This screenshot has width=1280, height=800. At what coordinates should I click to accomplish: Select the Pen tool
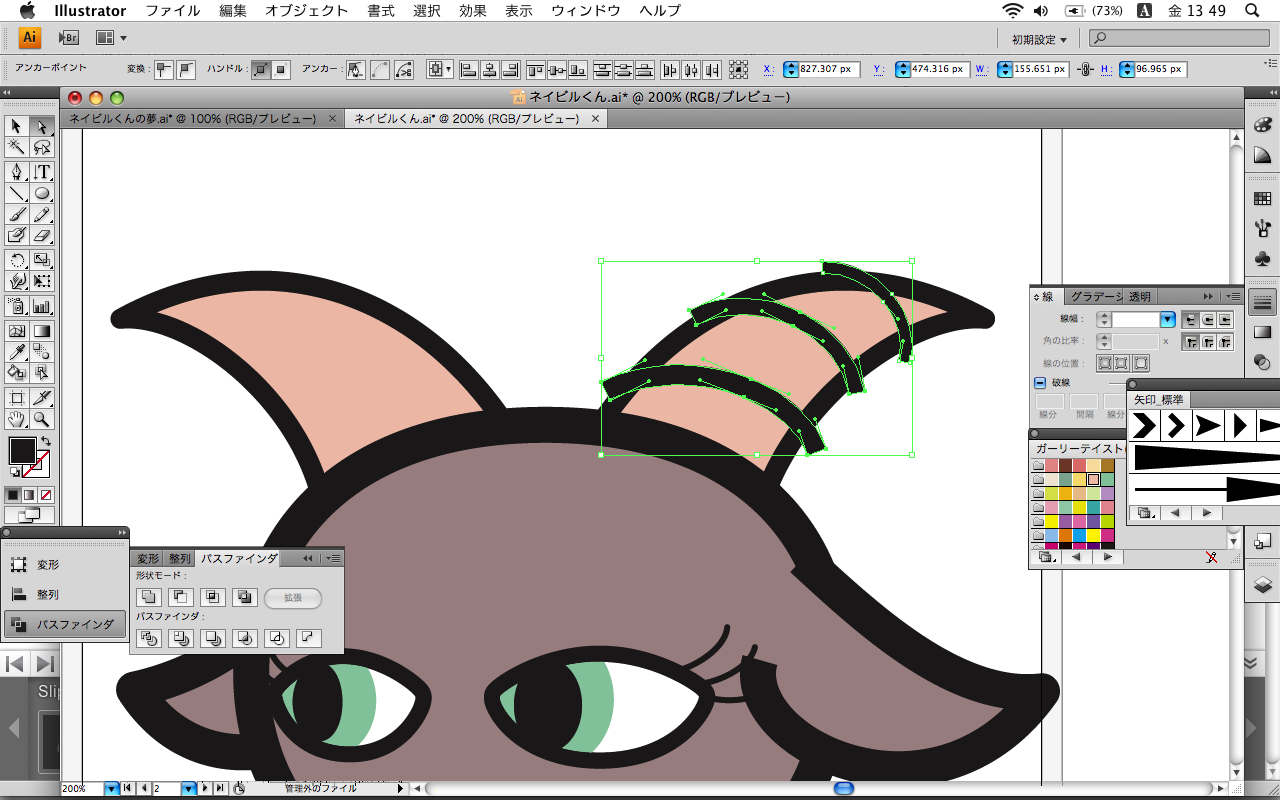point(17,172)
